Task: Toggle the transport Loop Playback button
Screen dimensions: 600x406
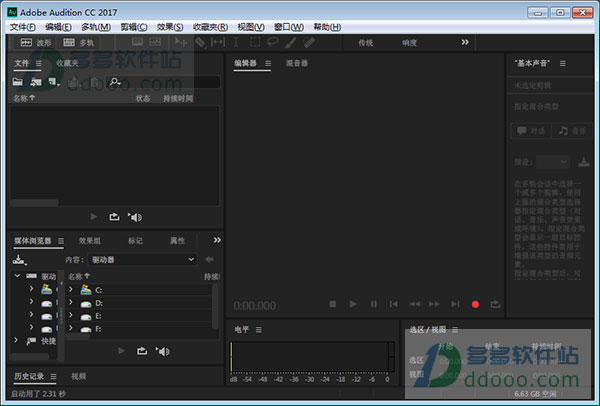Action: [x=496, y=304]
